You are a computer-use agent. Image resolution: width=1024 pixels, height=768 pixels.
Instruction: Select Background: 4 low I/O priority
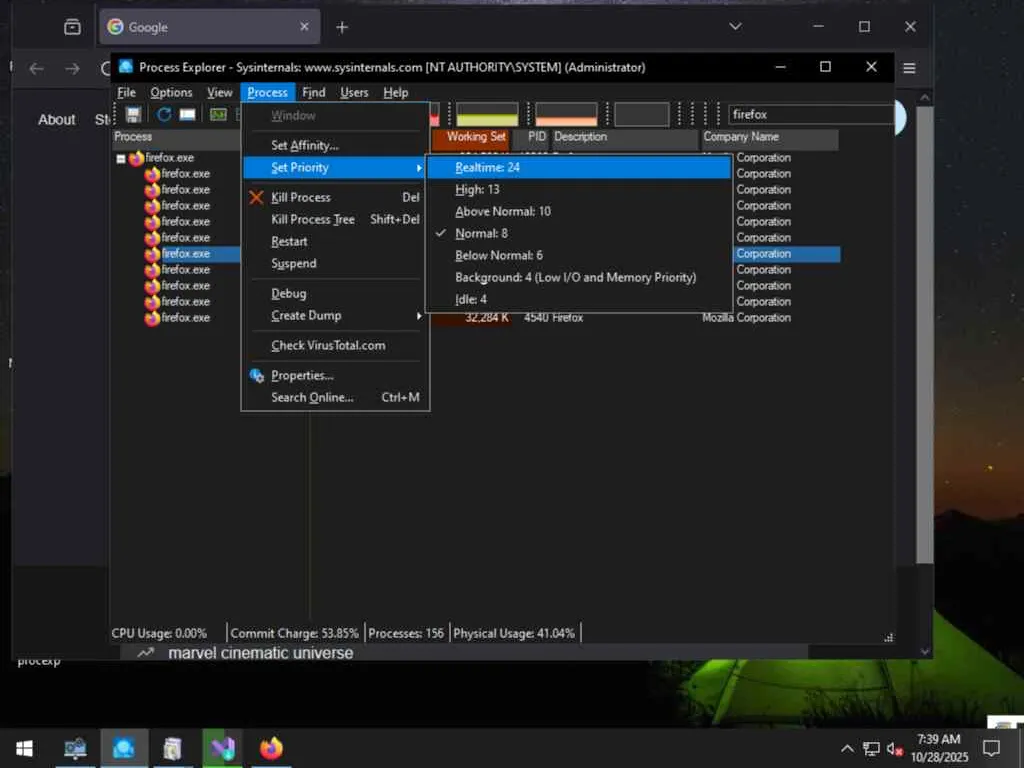pos(579,278)
